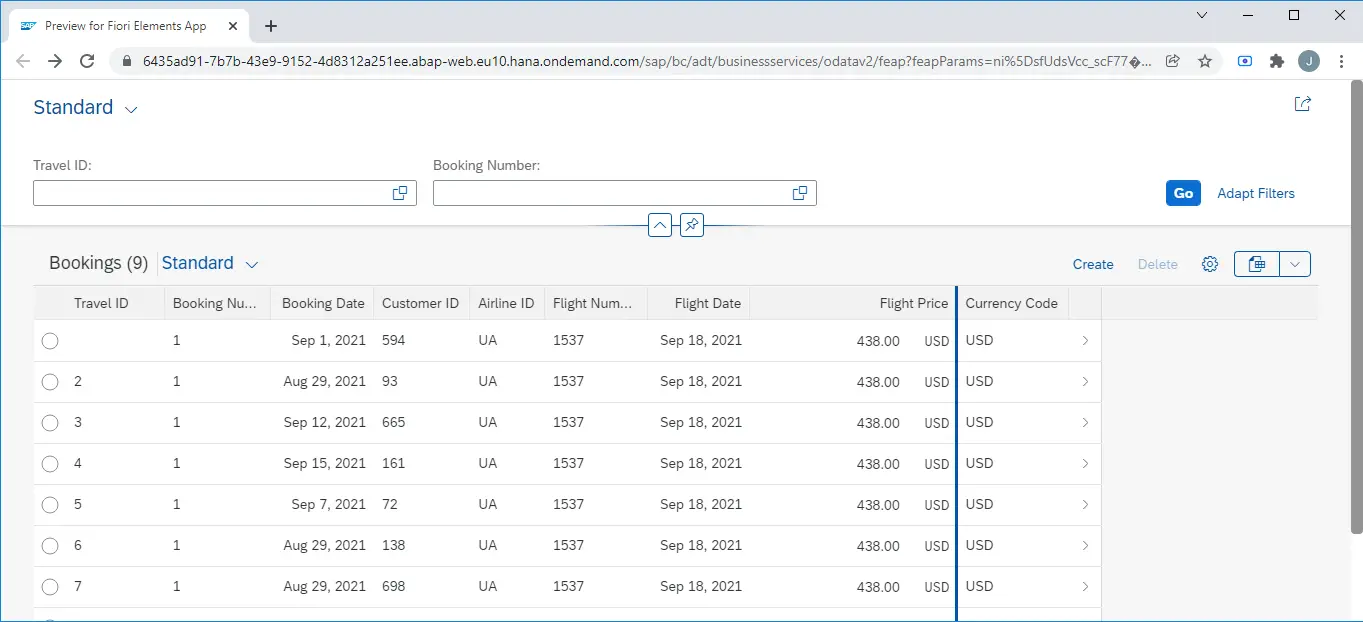Image resolution: width=1363 pixels, height=622 pixels.
Task: Click Sep 12, 2021 booking date cell
Action: point(325,423)
